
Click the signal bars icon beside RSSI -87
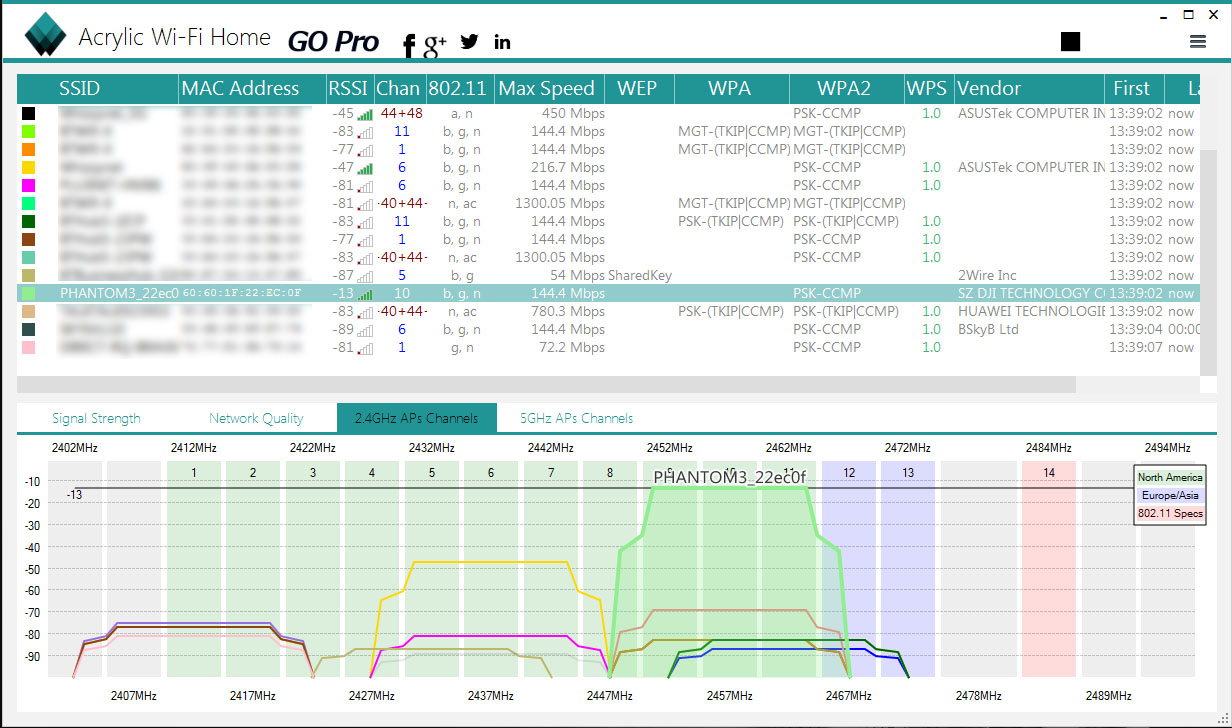pyautogui.click(x=365, y=276)
